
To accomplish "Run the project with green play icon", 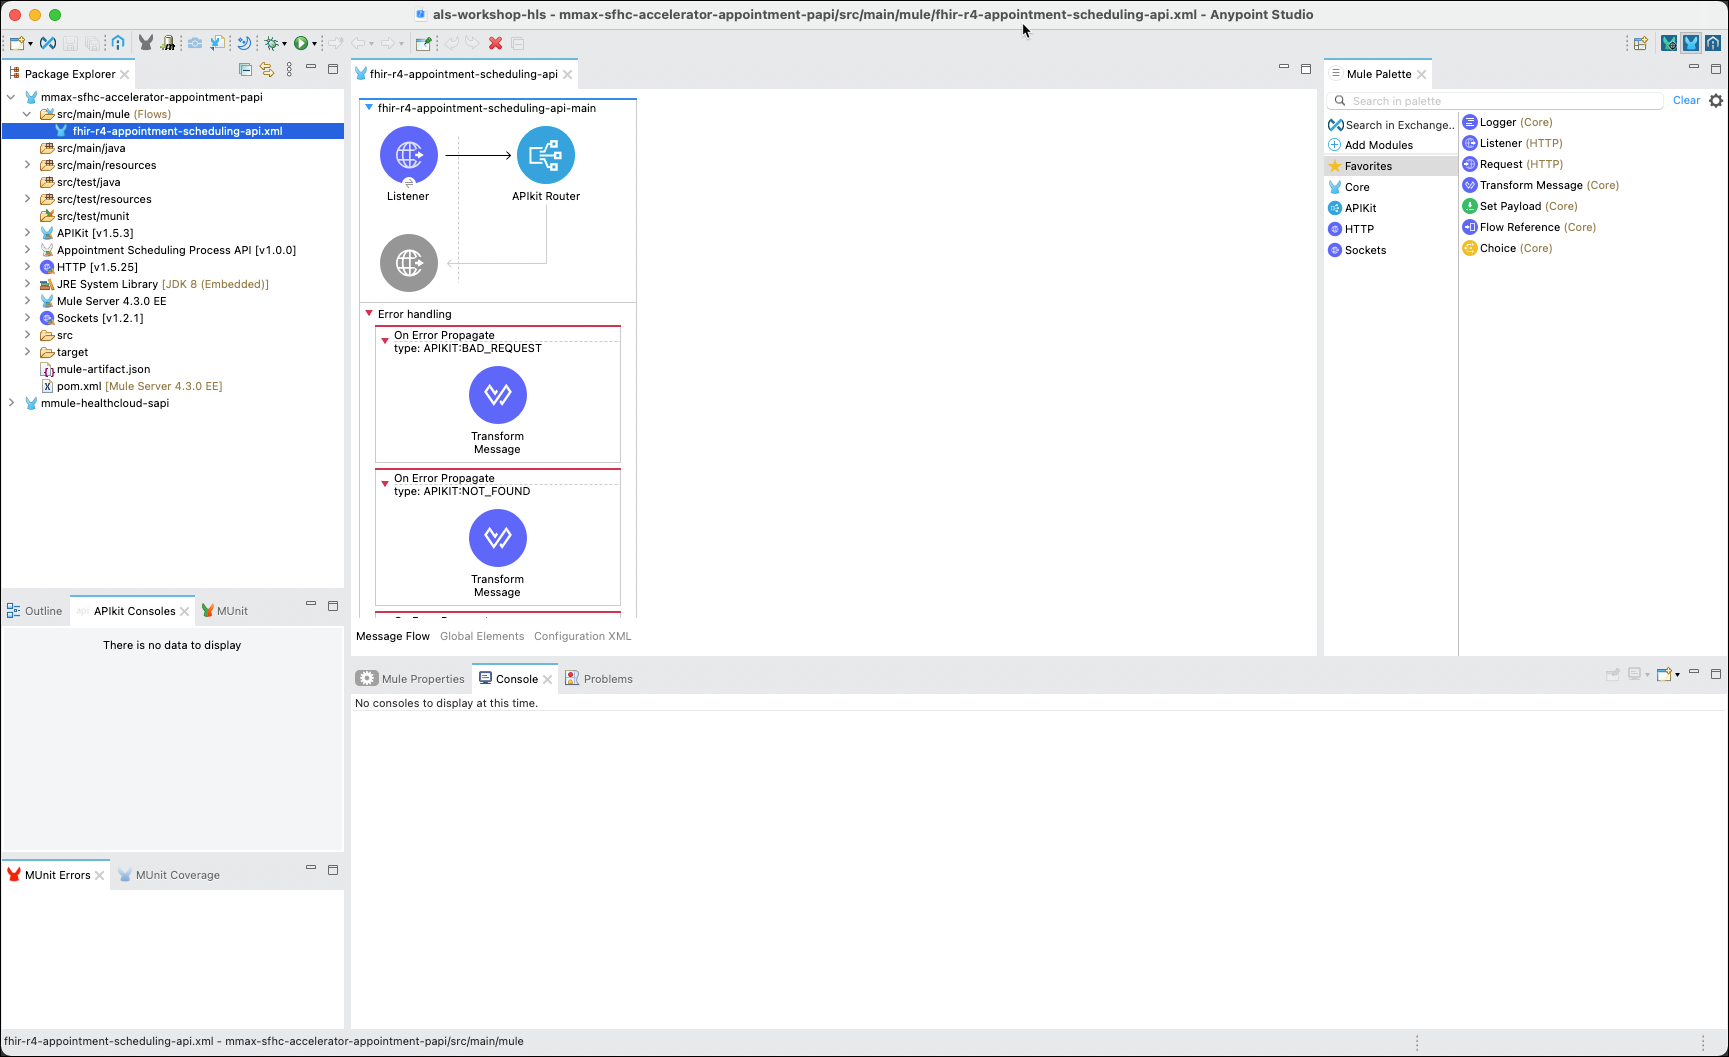I will pyautogui.click(x=301, y=43).
